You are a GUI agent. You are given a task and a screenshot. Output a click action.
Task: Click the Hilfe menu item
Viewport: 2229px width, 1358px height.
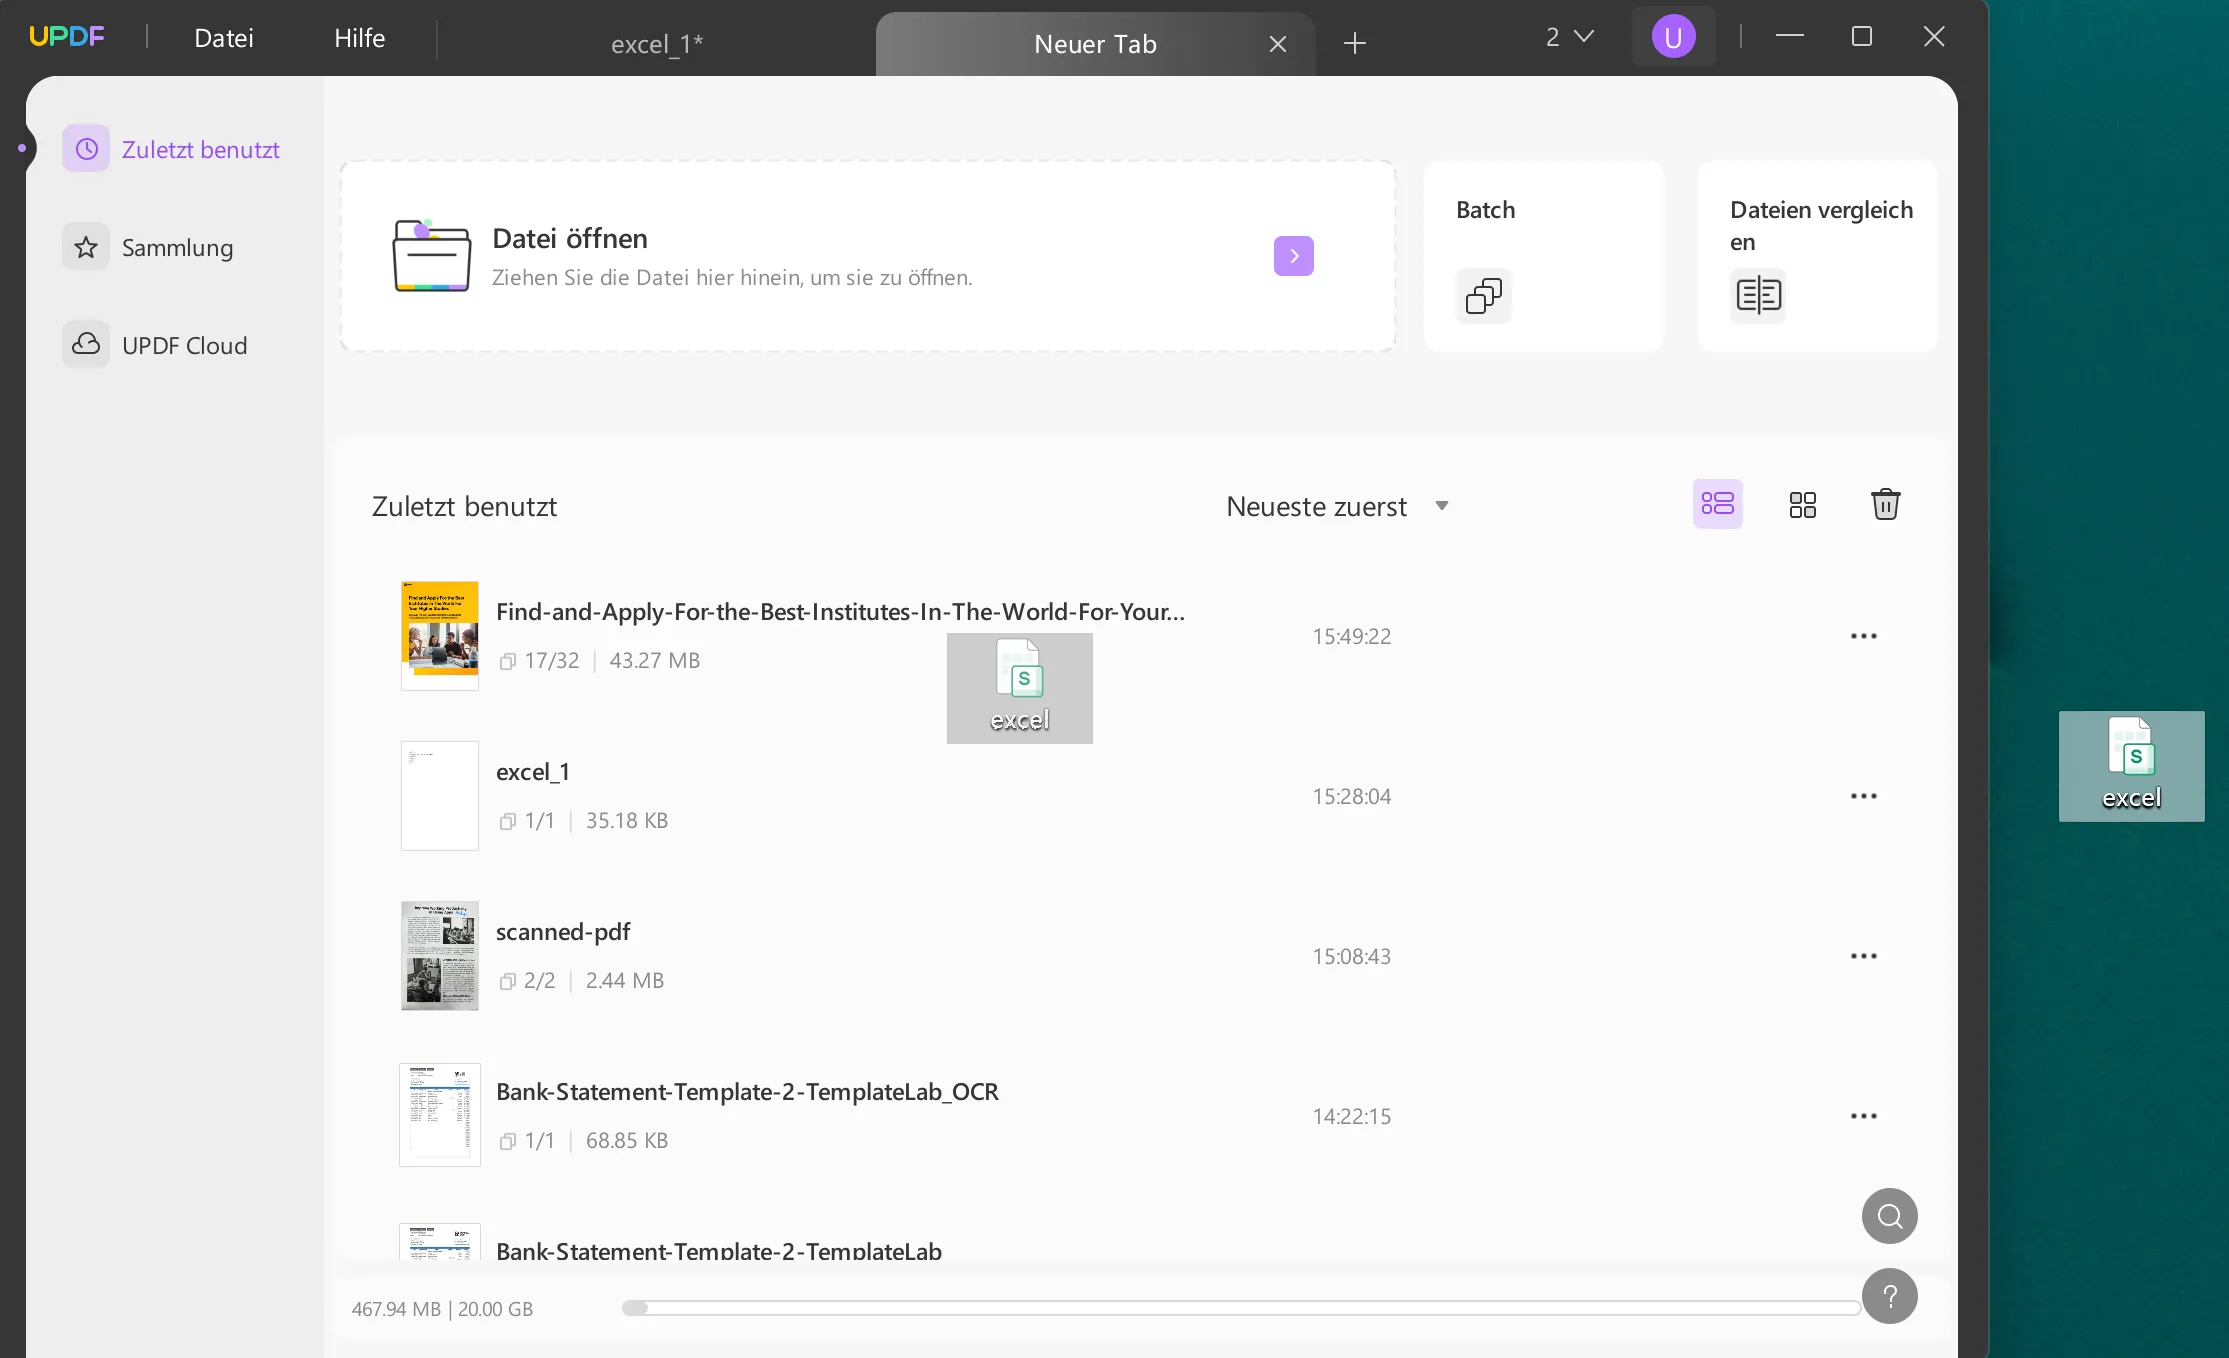[358, 37]
